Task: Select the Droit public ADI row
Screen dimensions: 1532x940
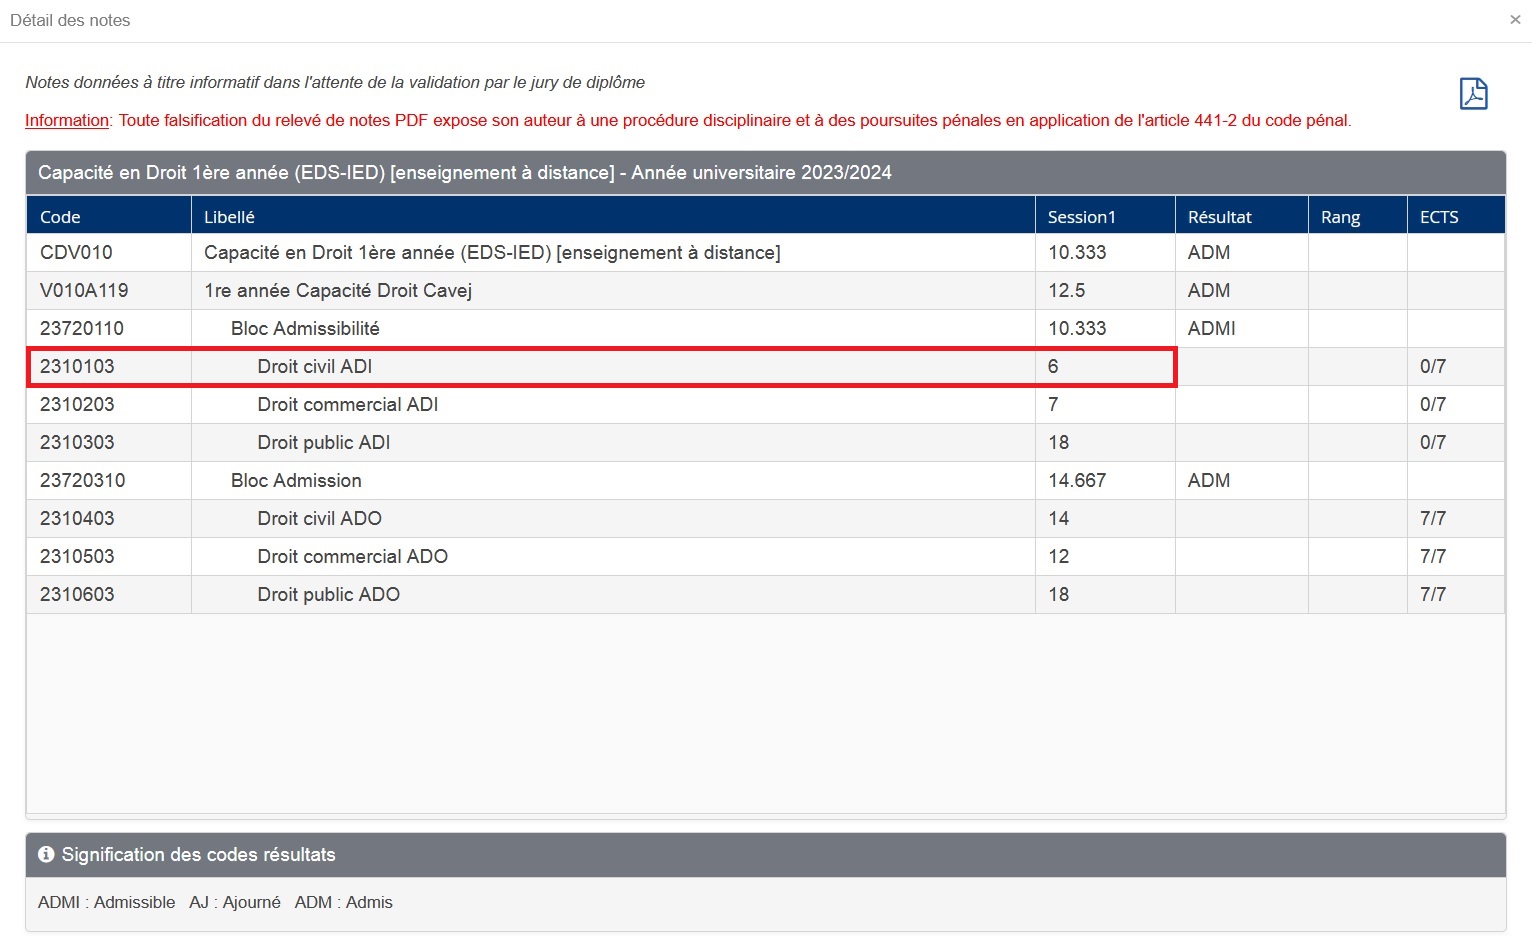Action: pyautogui.click(x=323, y=443)
